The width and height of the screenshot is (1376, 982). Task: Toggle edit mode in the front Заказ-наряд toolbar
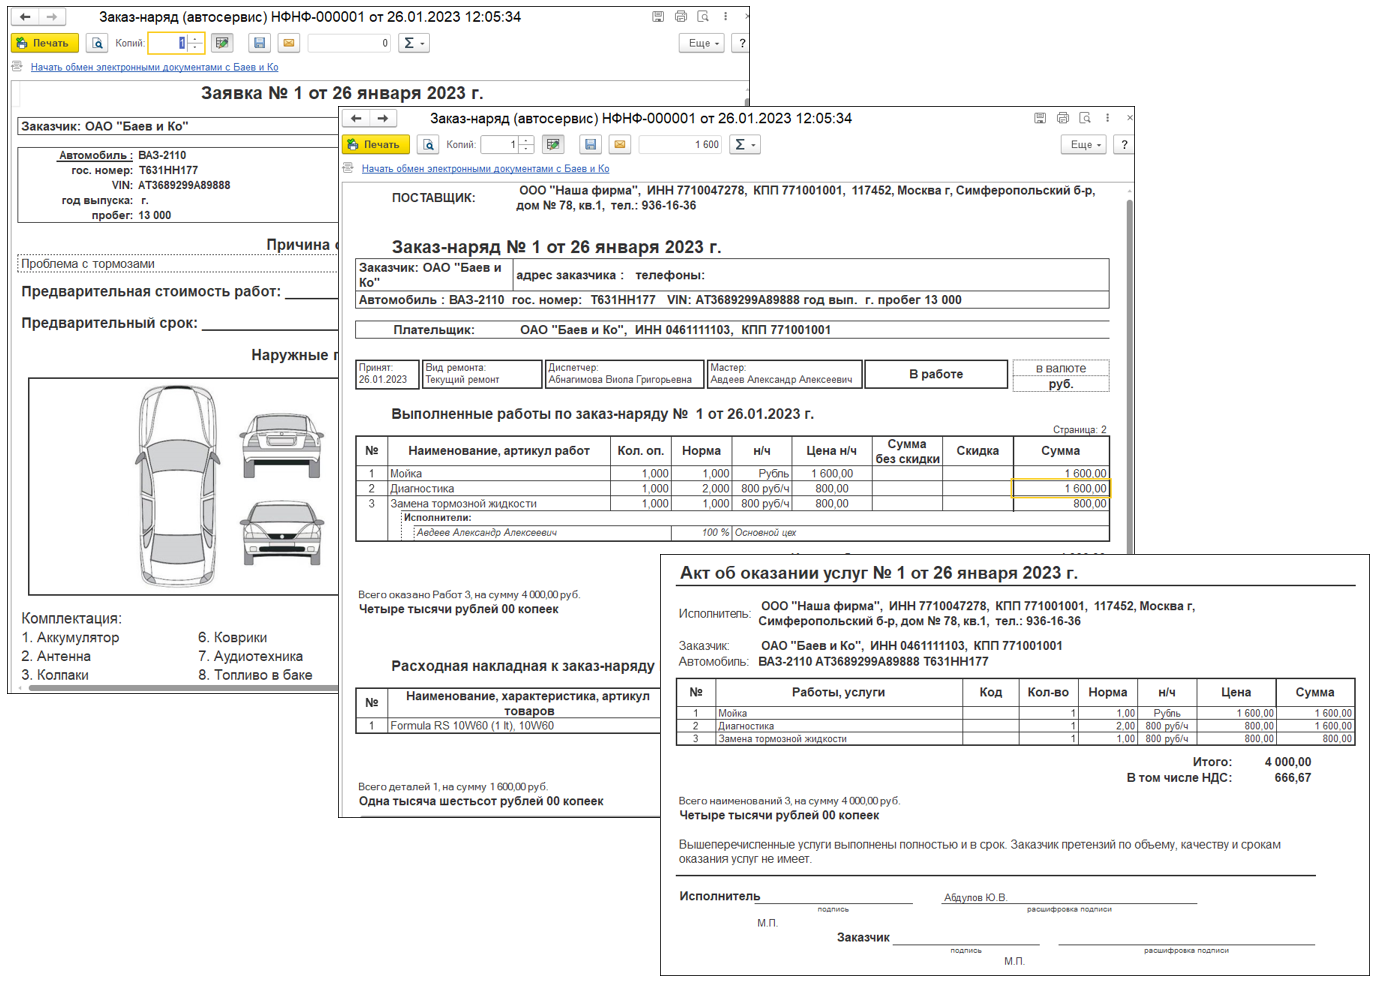(553, 145)
